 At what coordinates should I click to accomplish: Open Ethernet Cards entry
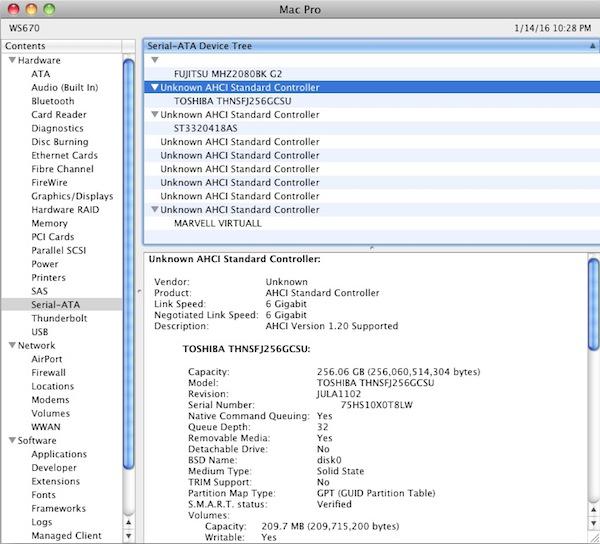[x=64, y=155]
